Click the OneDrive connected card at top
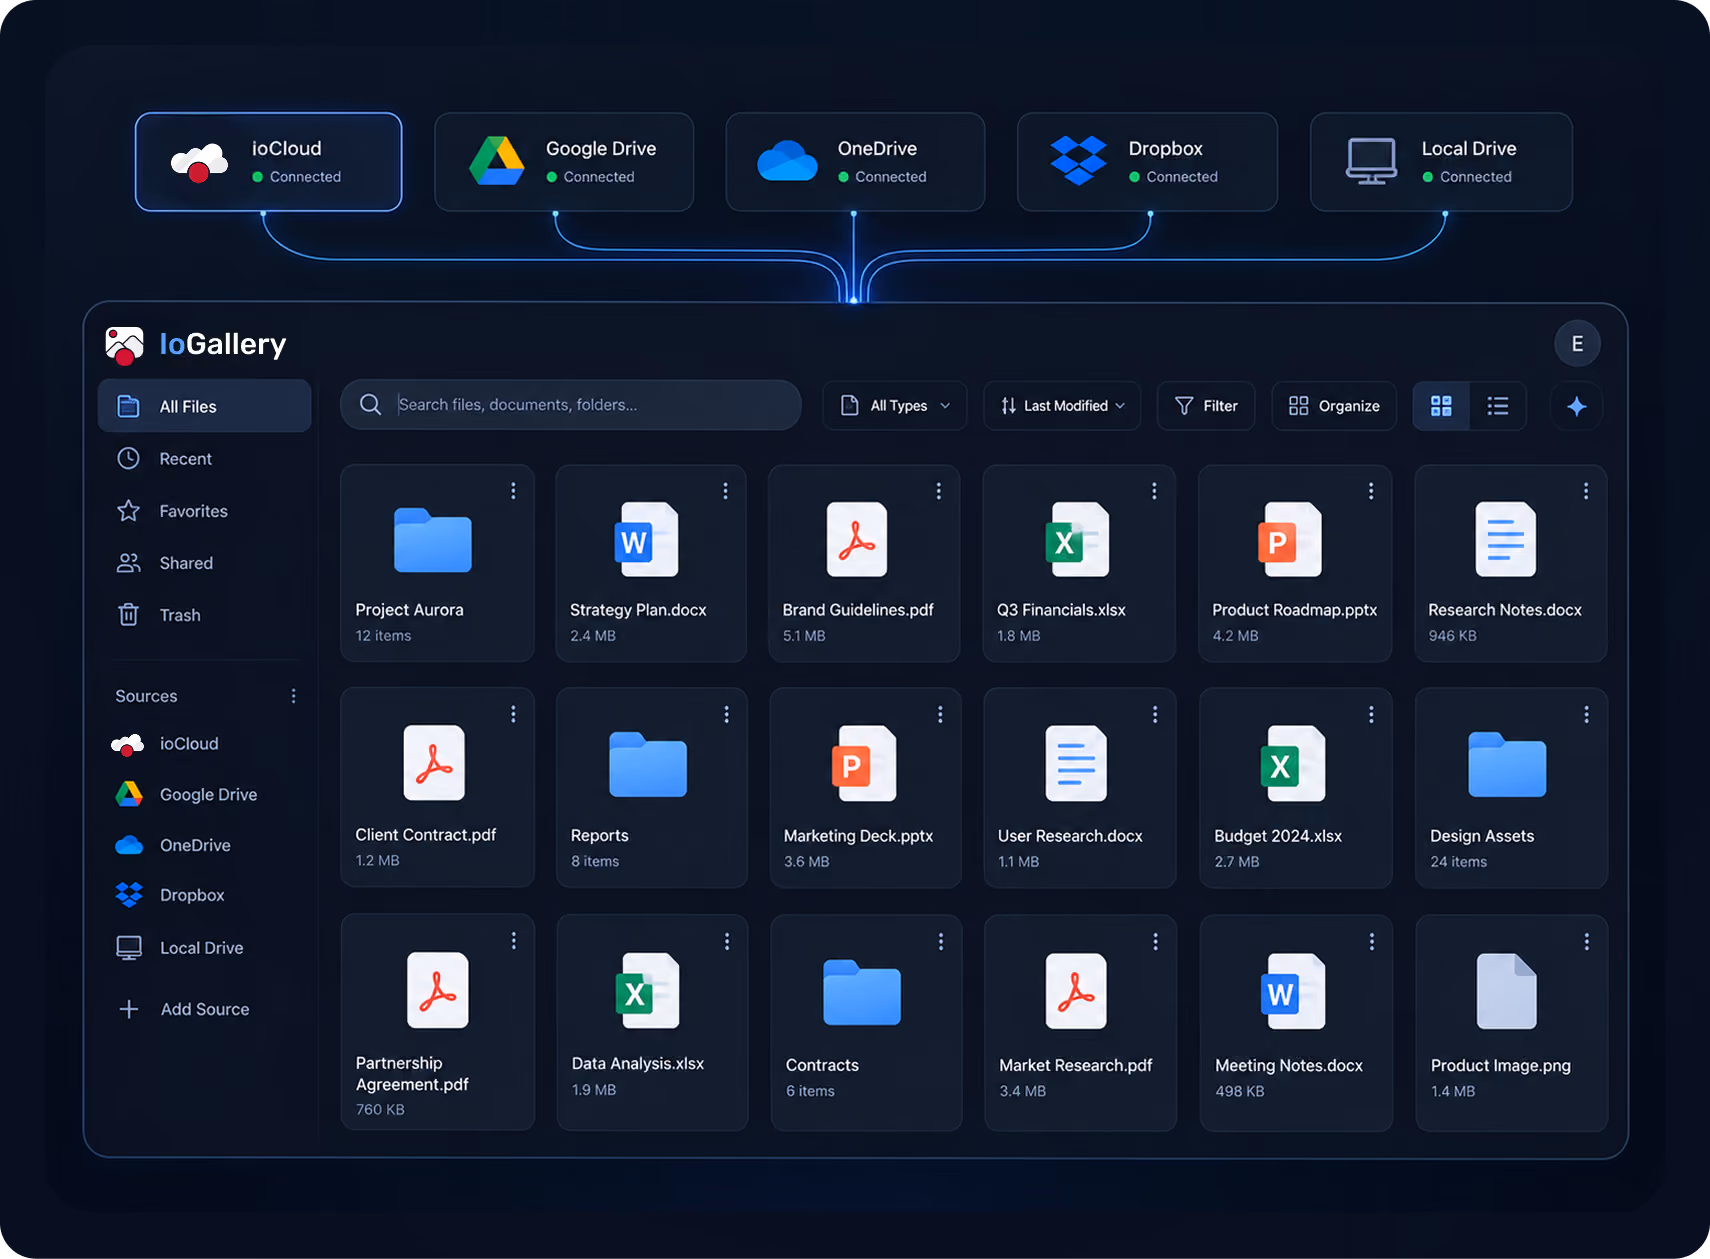This screenshot has width=1710, height=1259. click(x=855, y=162)
